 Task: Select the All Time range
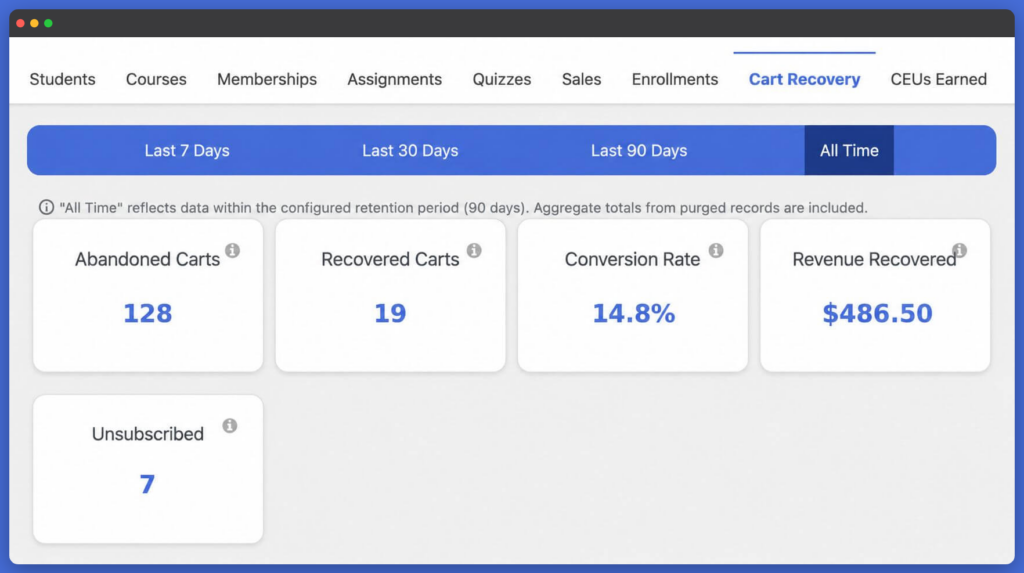coord(849,150)
